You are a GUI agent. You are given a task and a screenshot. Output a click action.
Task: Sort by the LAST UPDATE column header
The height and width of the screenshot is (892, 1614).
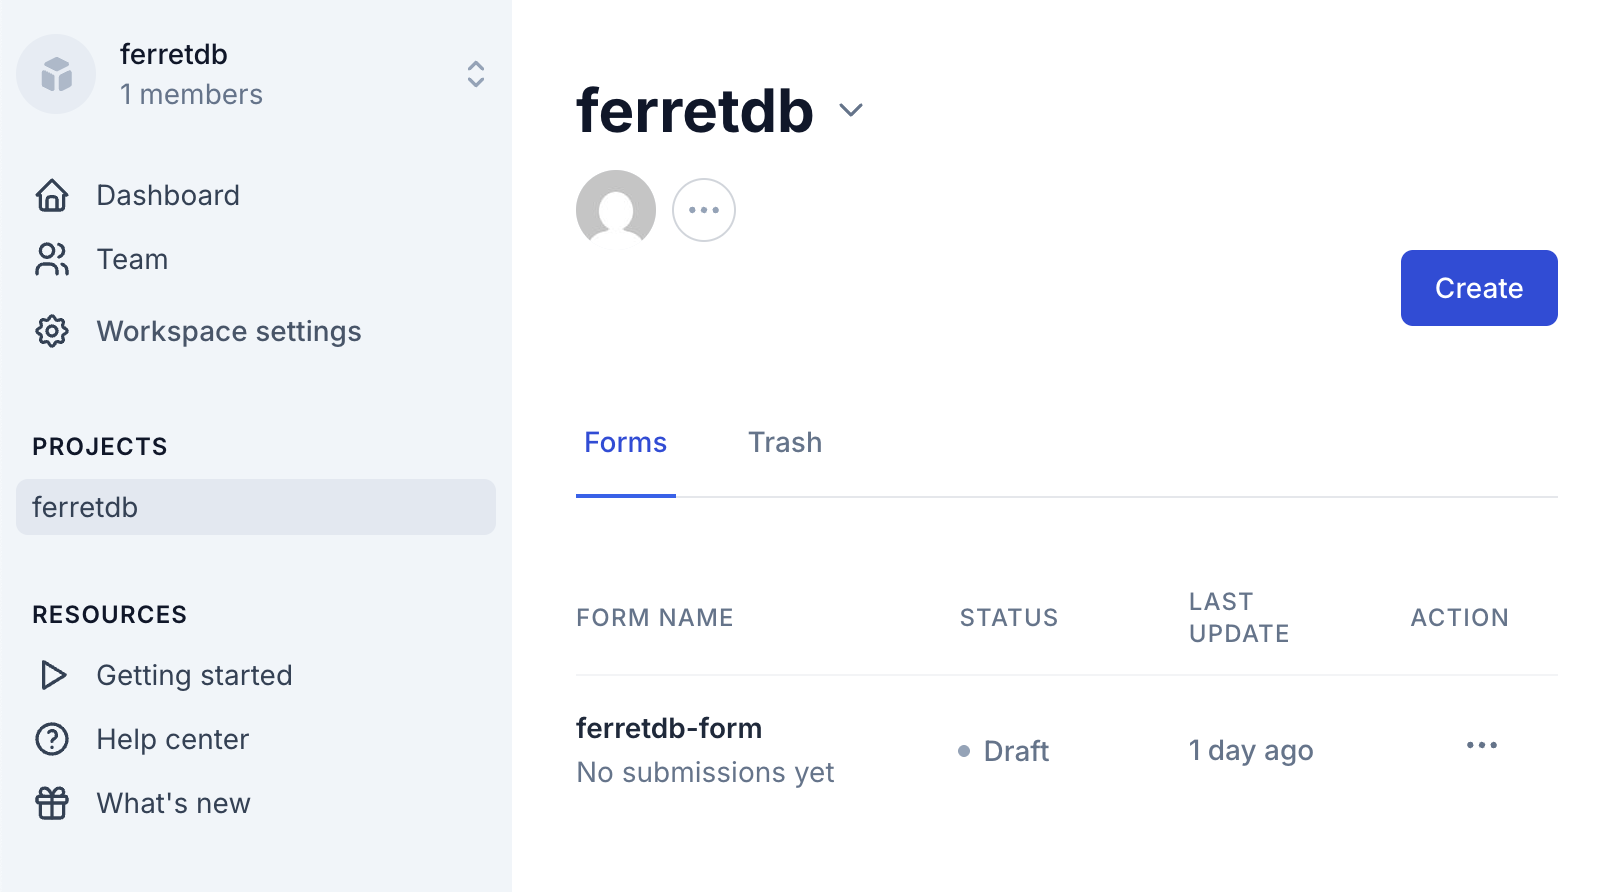pyautogui.click(x=1239, y=617)
